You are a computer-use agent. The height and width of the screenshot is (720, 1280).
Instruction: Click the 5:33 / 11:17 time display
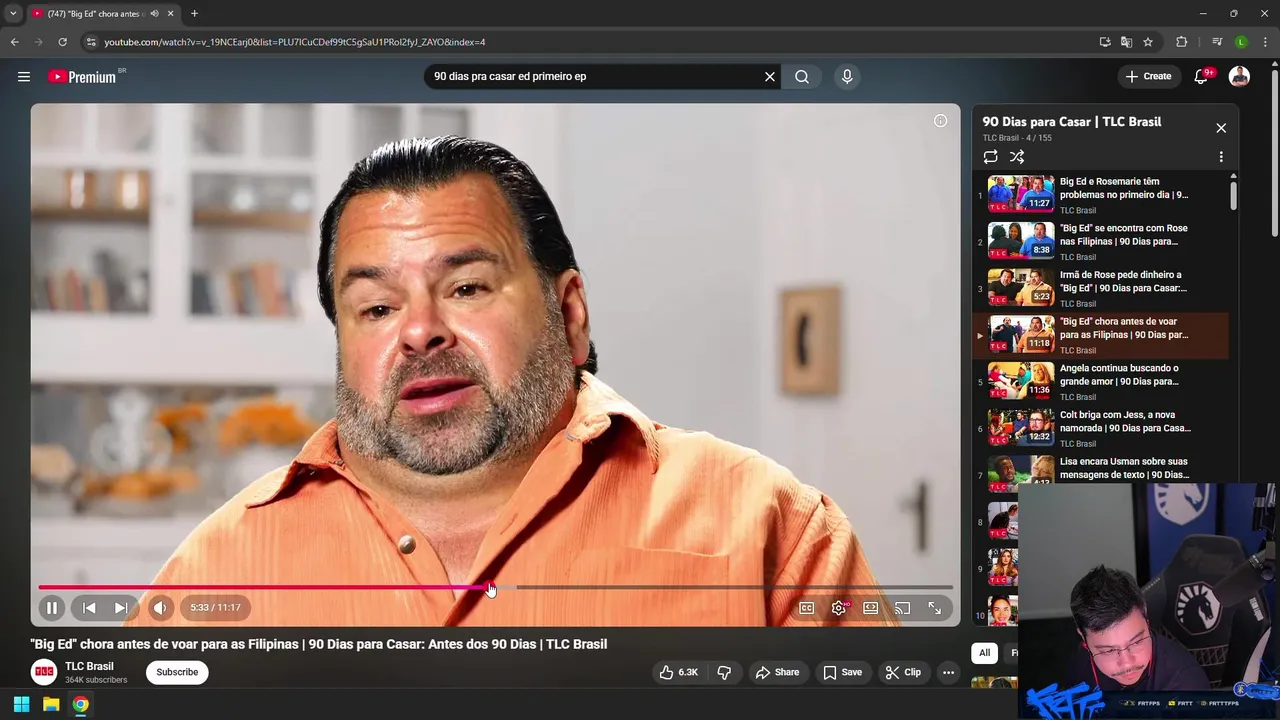216,607
